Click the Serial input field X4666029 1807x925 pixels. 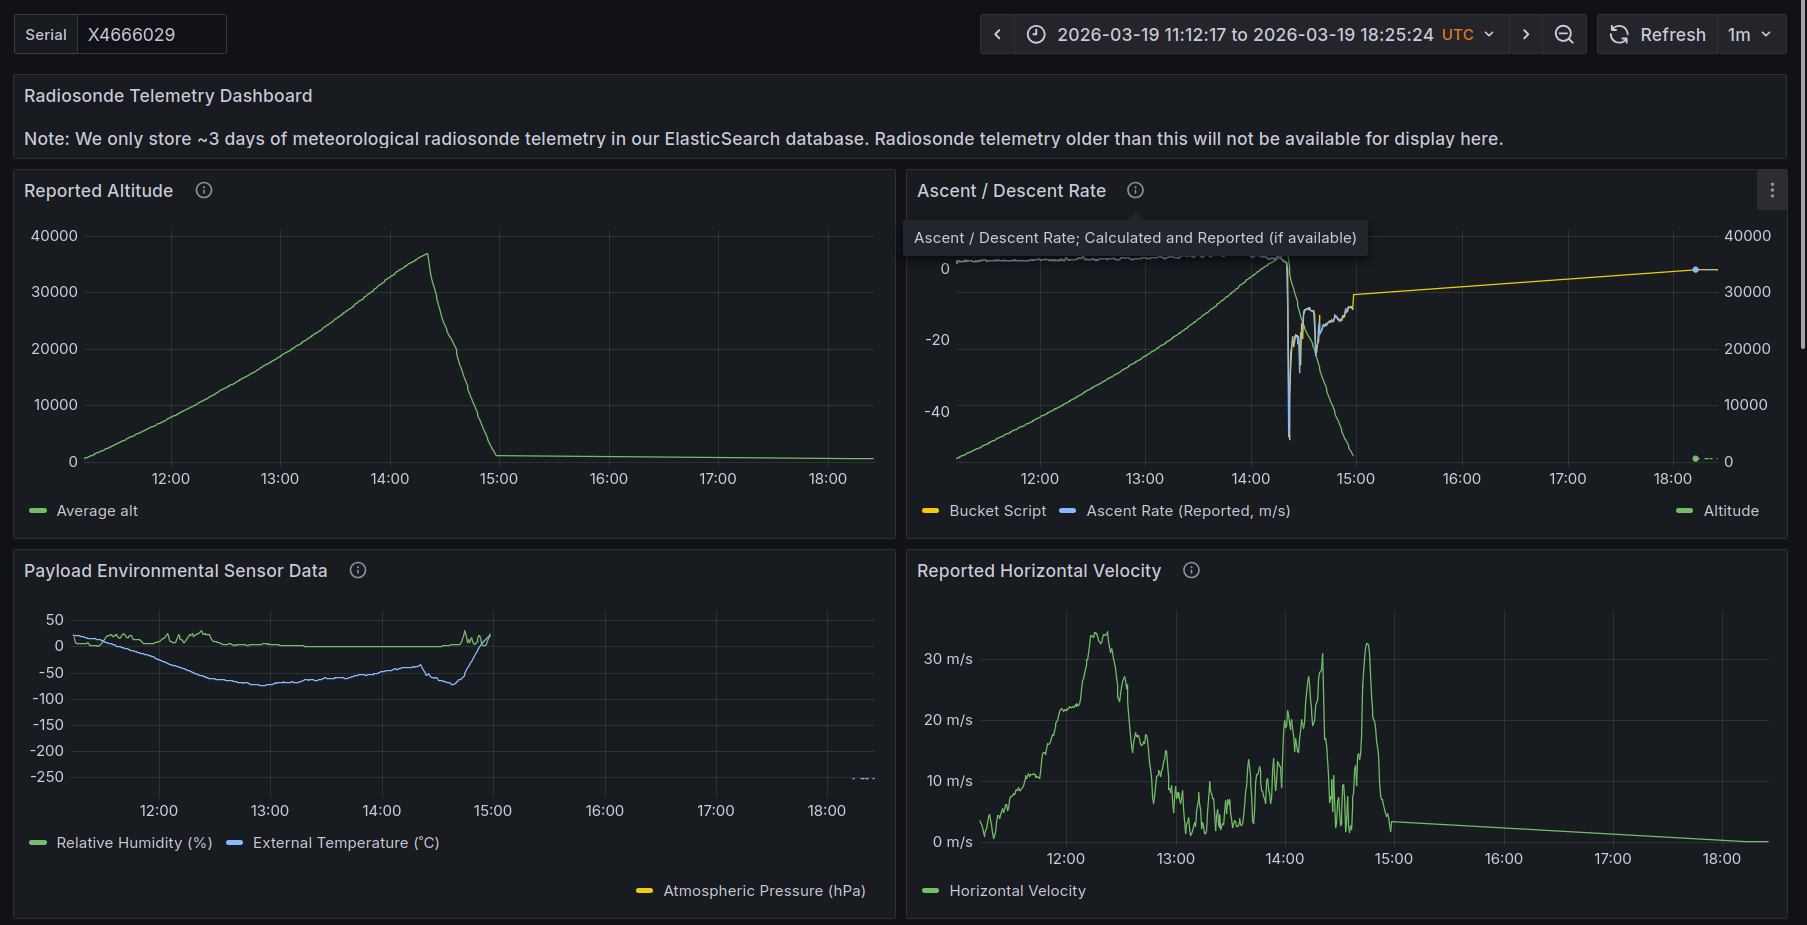coord(151,34)
